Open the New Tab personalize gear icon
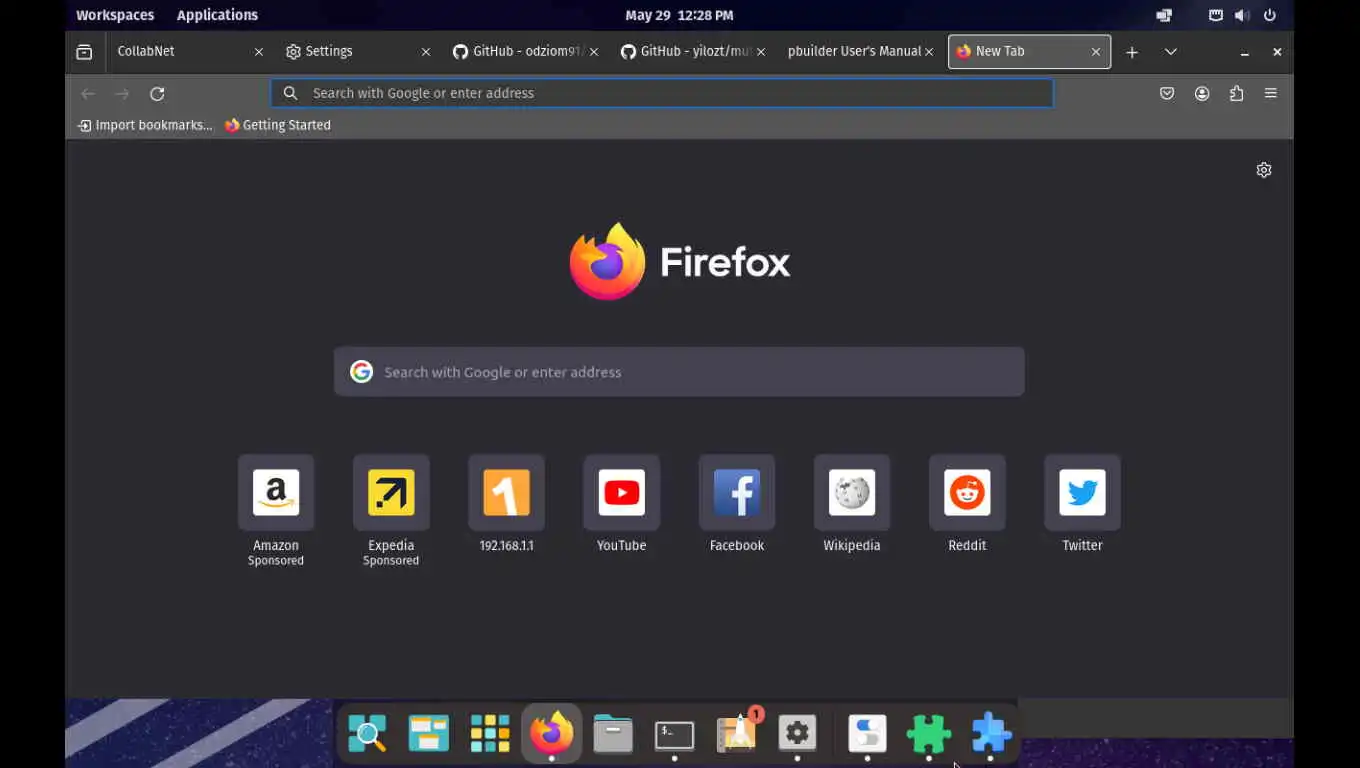Image resolution: width=1360 pixels, height=768 pixels. (x=1264, y=170)
